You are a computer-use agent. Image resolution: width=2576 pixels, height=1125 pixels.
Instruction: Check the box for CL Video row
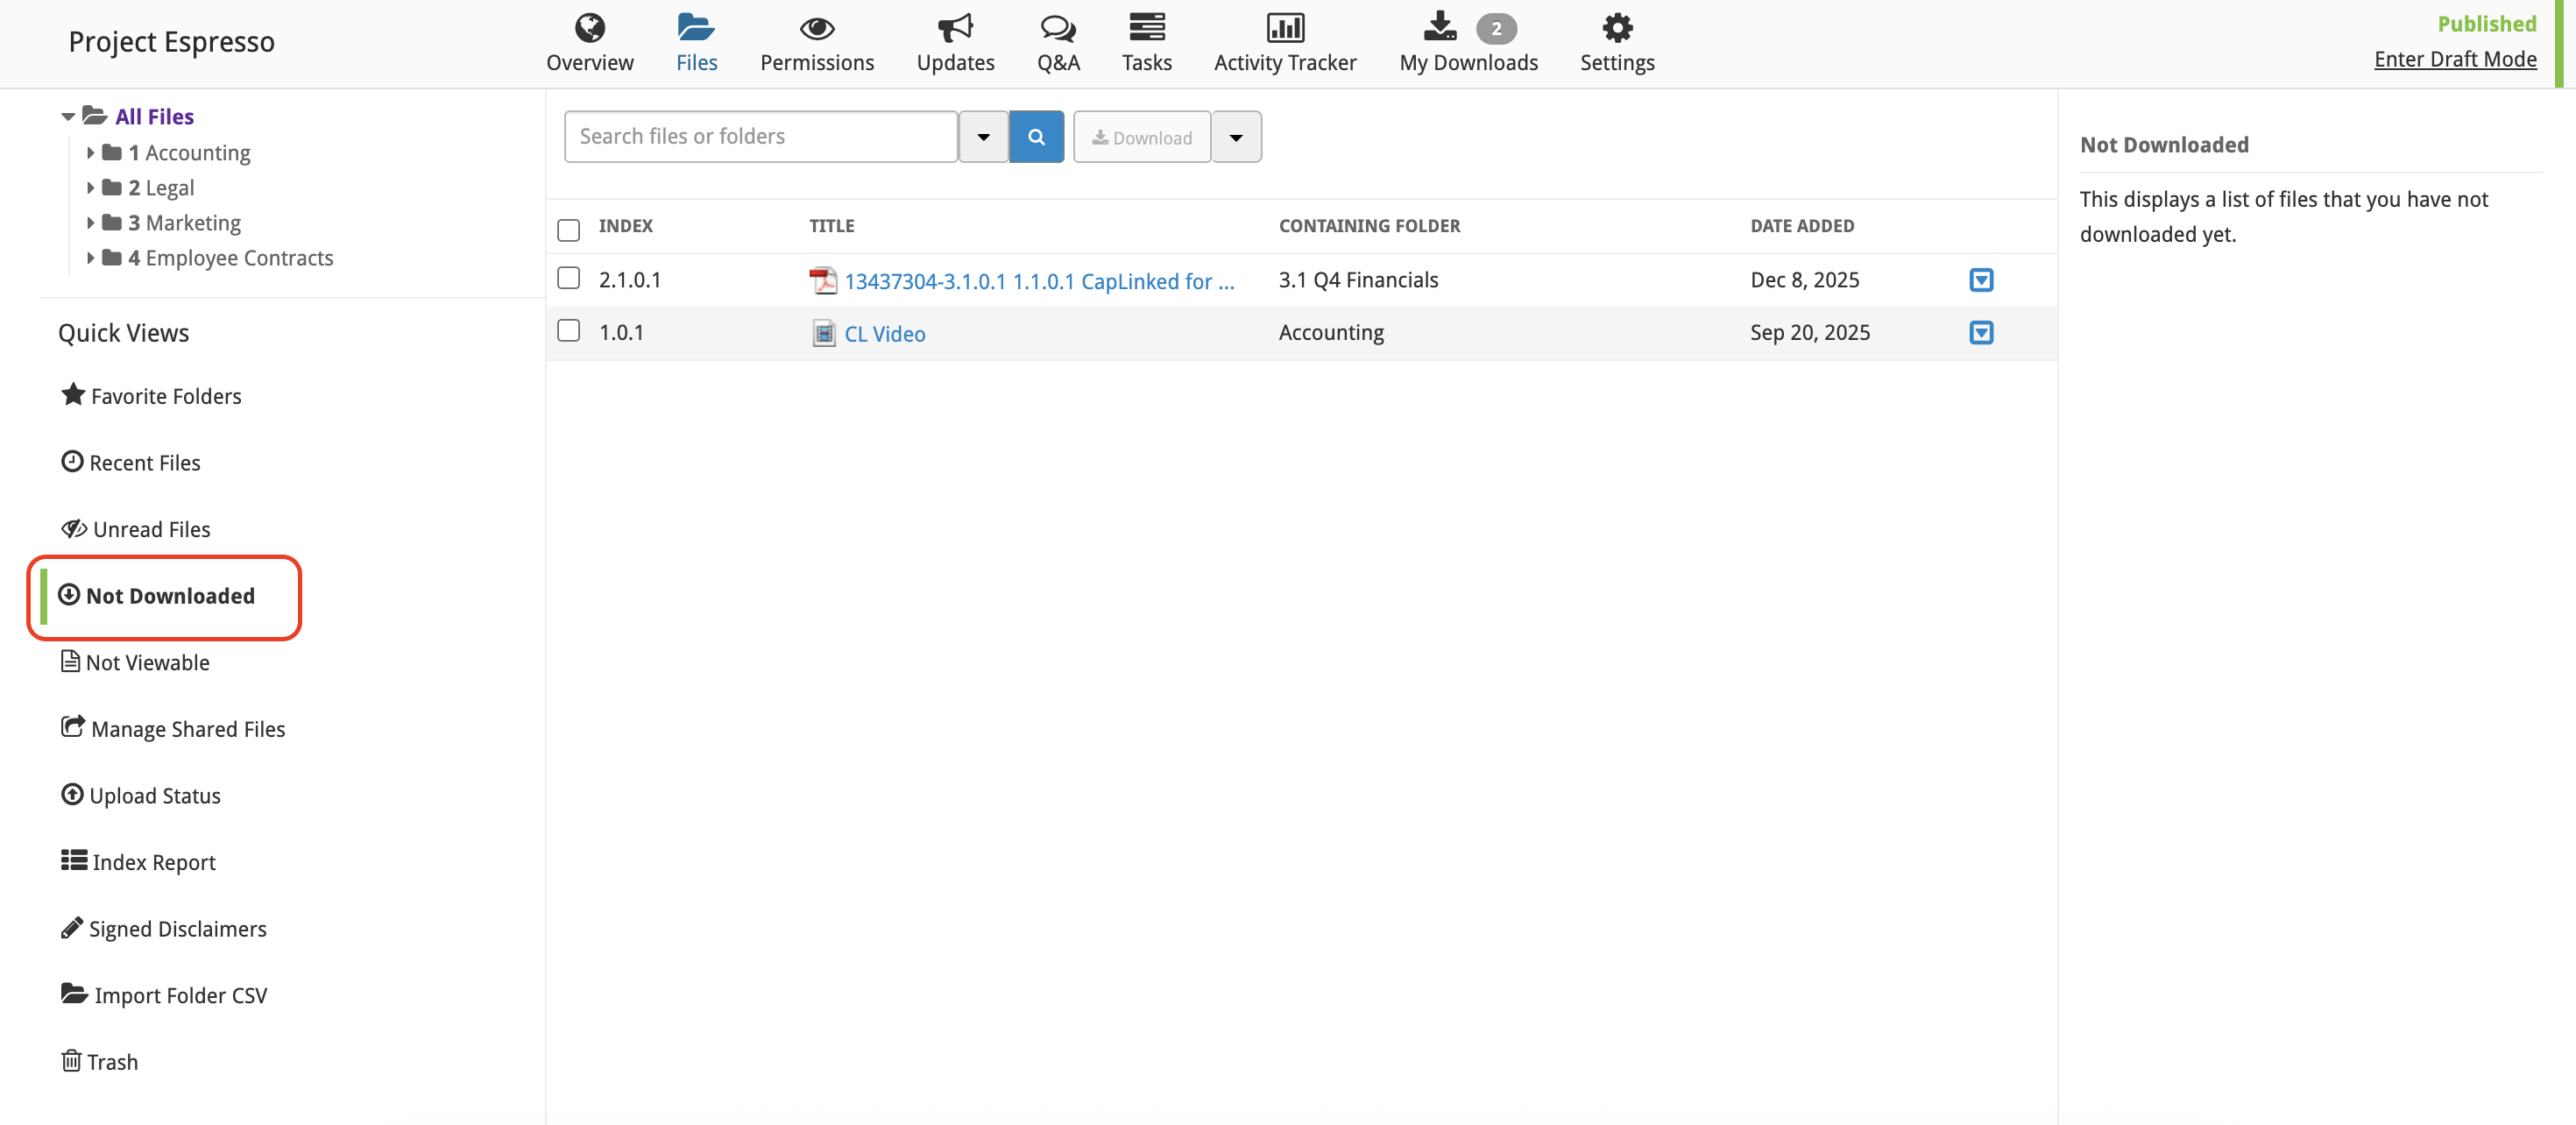click(x=568, y=331)
